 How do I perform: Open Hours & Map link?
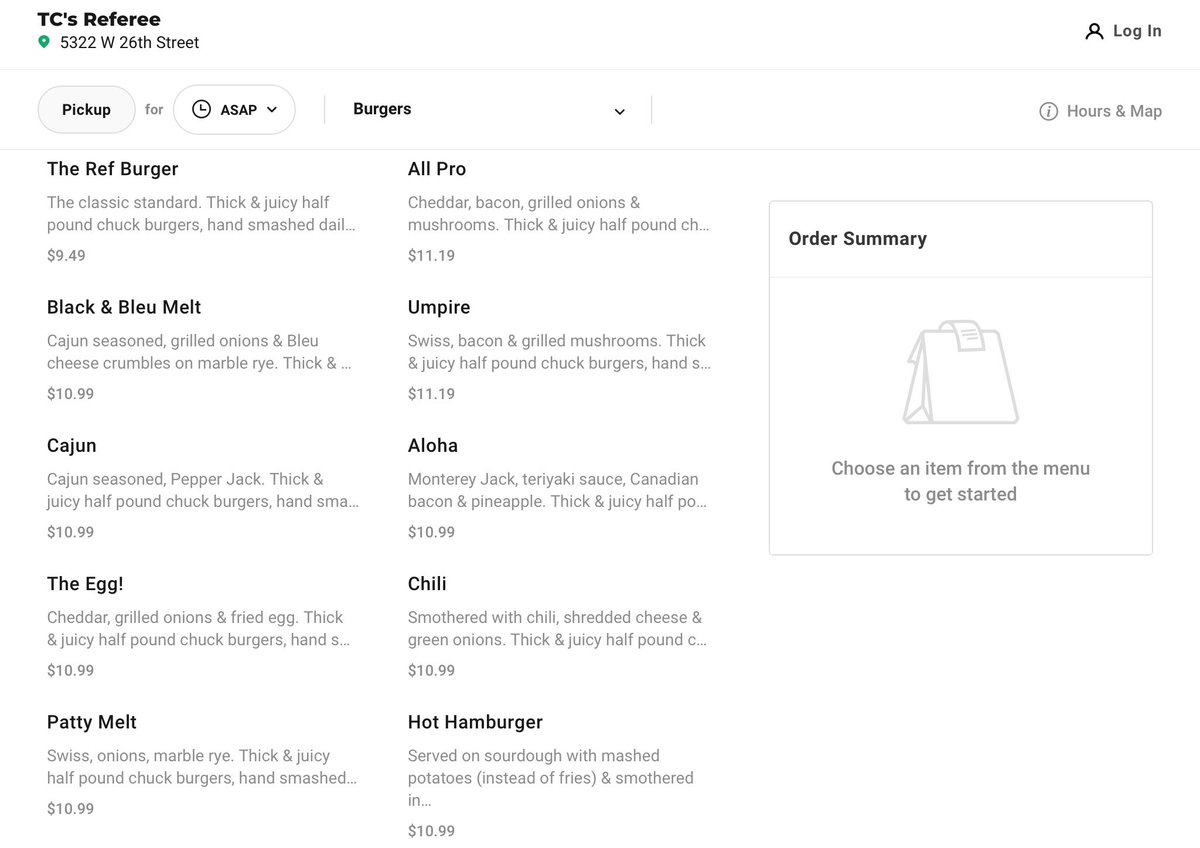click(x=1100, y=111)
